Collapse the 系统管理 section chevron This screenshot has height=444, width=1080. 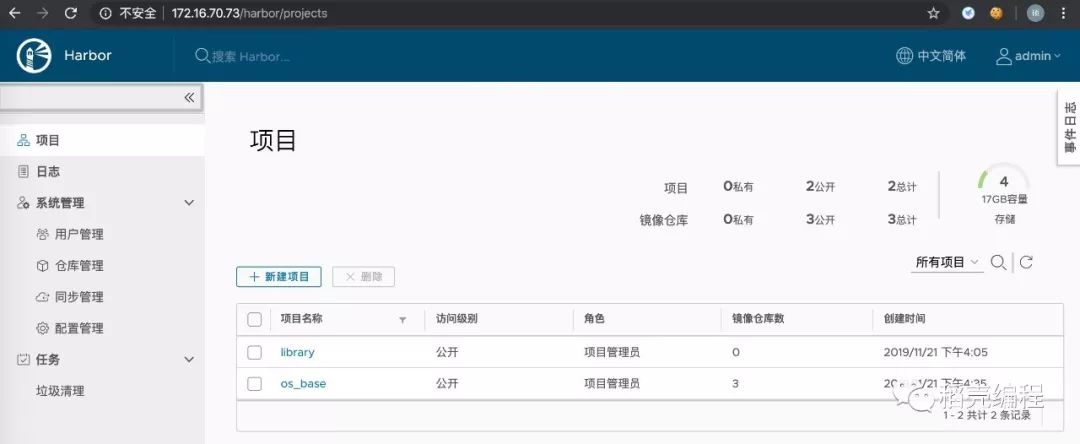point(189,203)
